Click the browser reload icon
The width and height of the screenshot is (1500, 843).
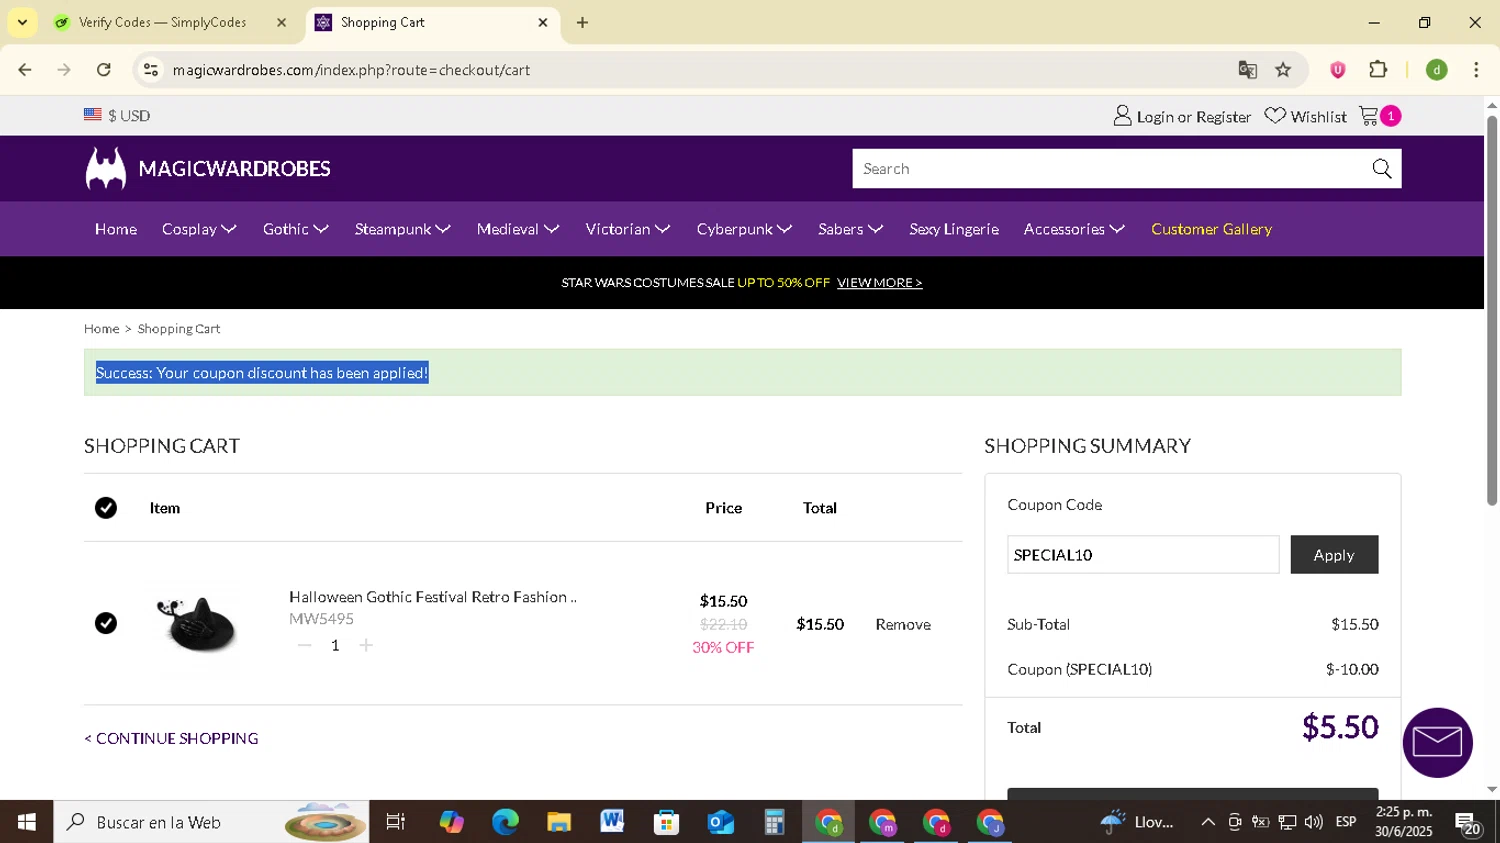pyautogui.click(x=104, y=70)
